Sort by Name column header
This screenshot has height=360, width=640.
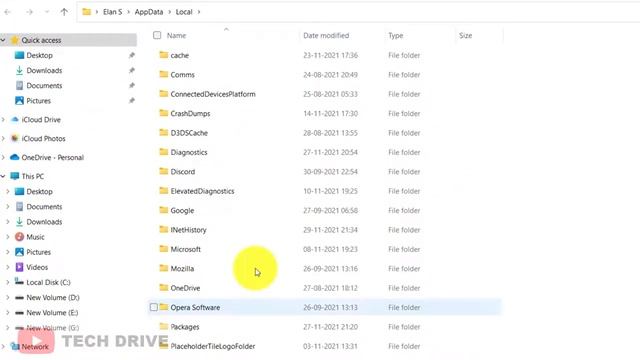(x=176, y=36)
